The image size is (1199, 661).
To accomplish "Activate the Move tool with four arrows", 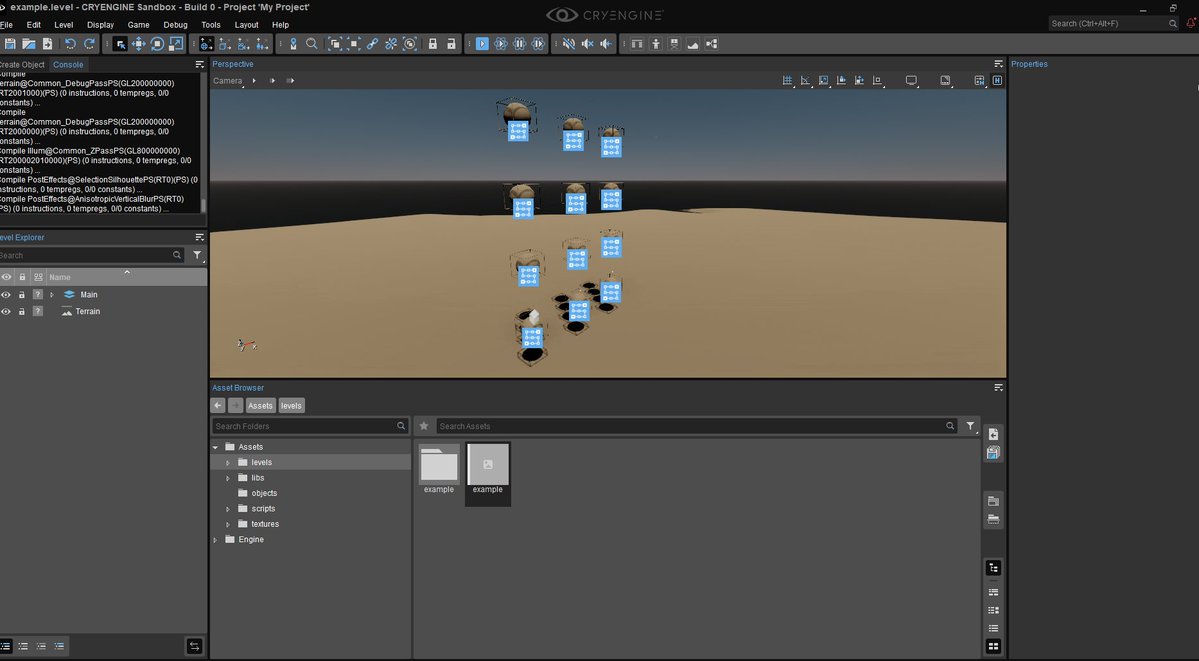I will point(138,44).
